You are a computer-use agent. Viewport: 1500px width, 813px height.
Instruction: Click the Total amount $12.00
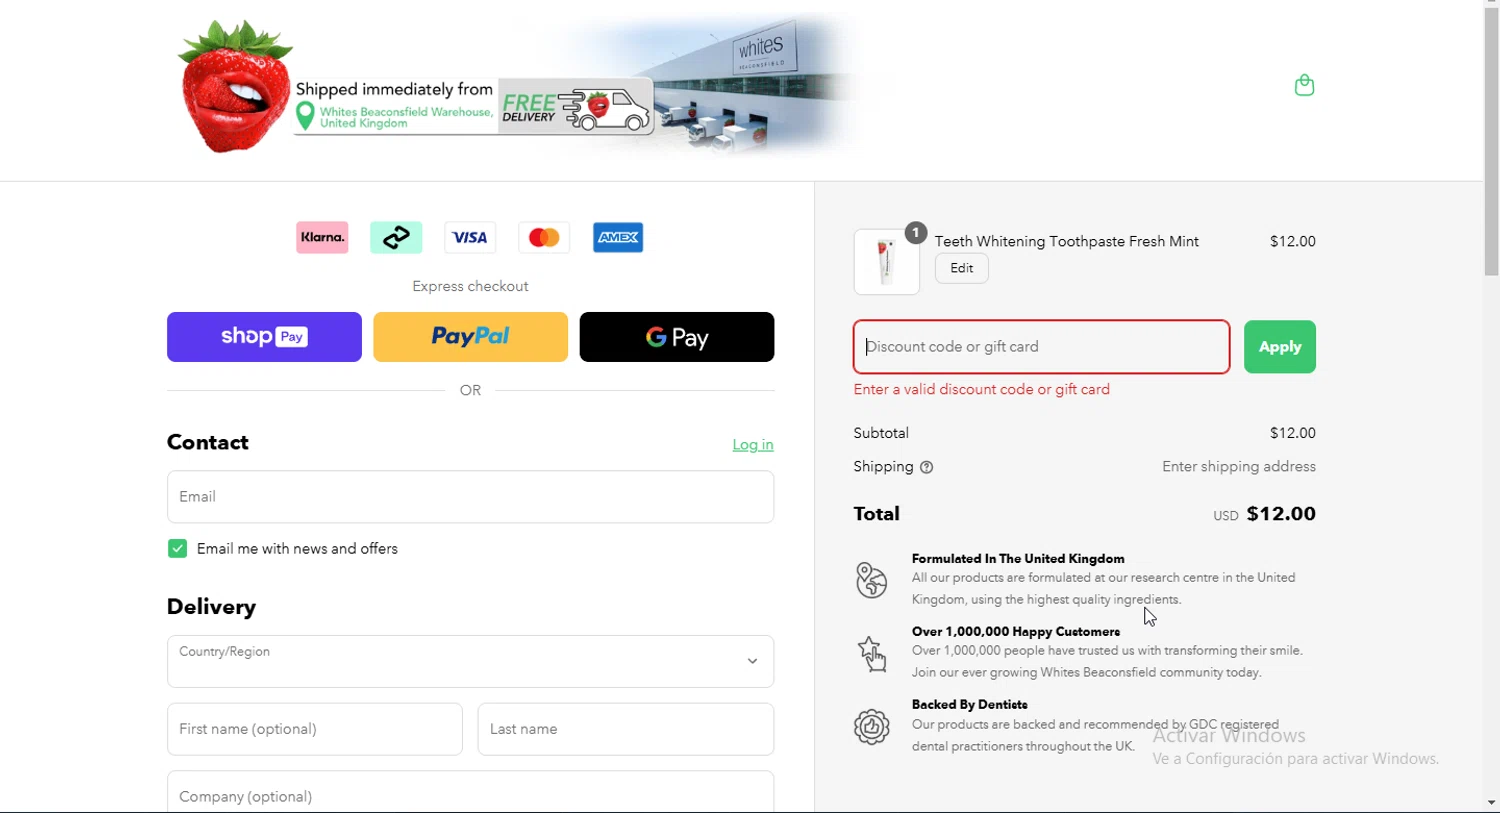point(1281,514)
